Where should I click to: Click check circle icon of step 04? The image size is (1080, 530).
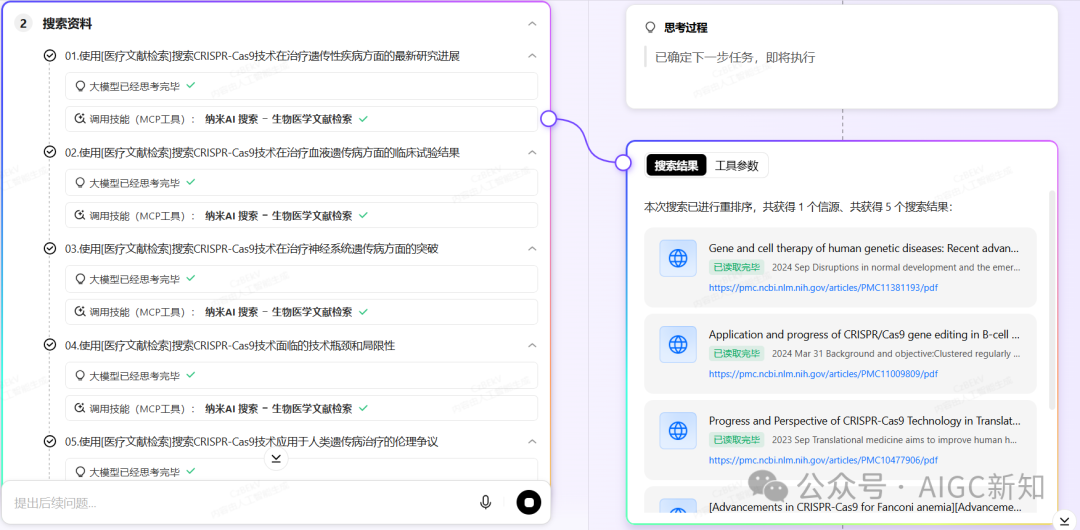[x=50, y=345]
